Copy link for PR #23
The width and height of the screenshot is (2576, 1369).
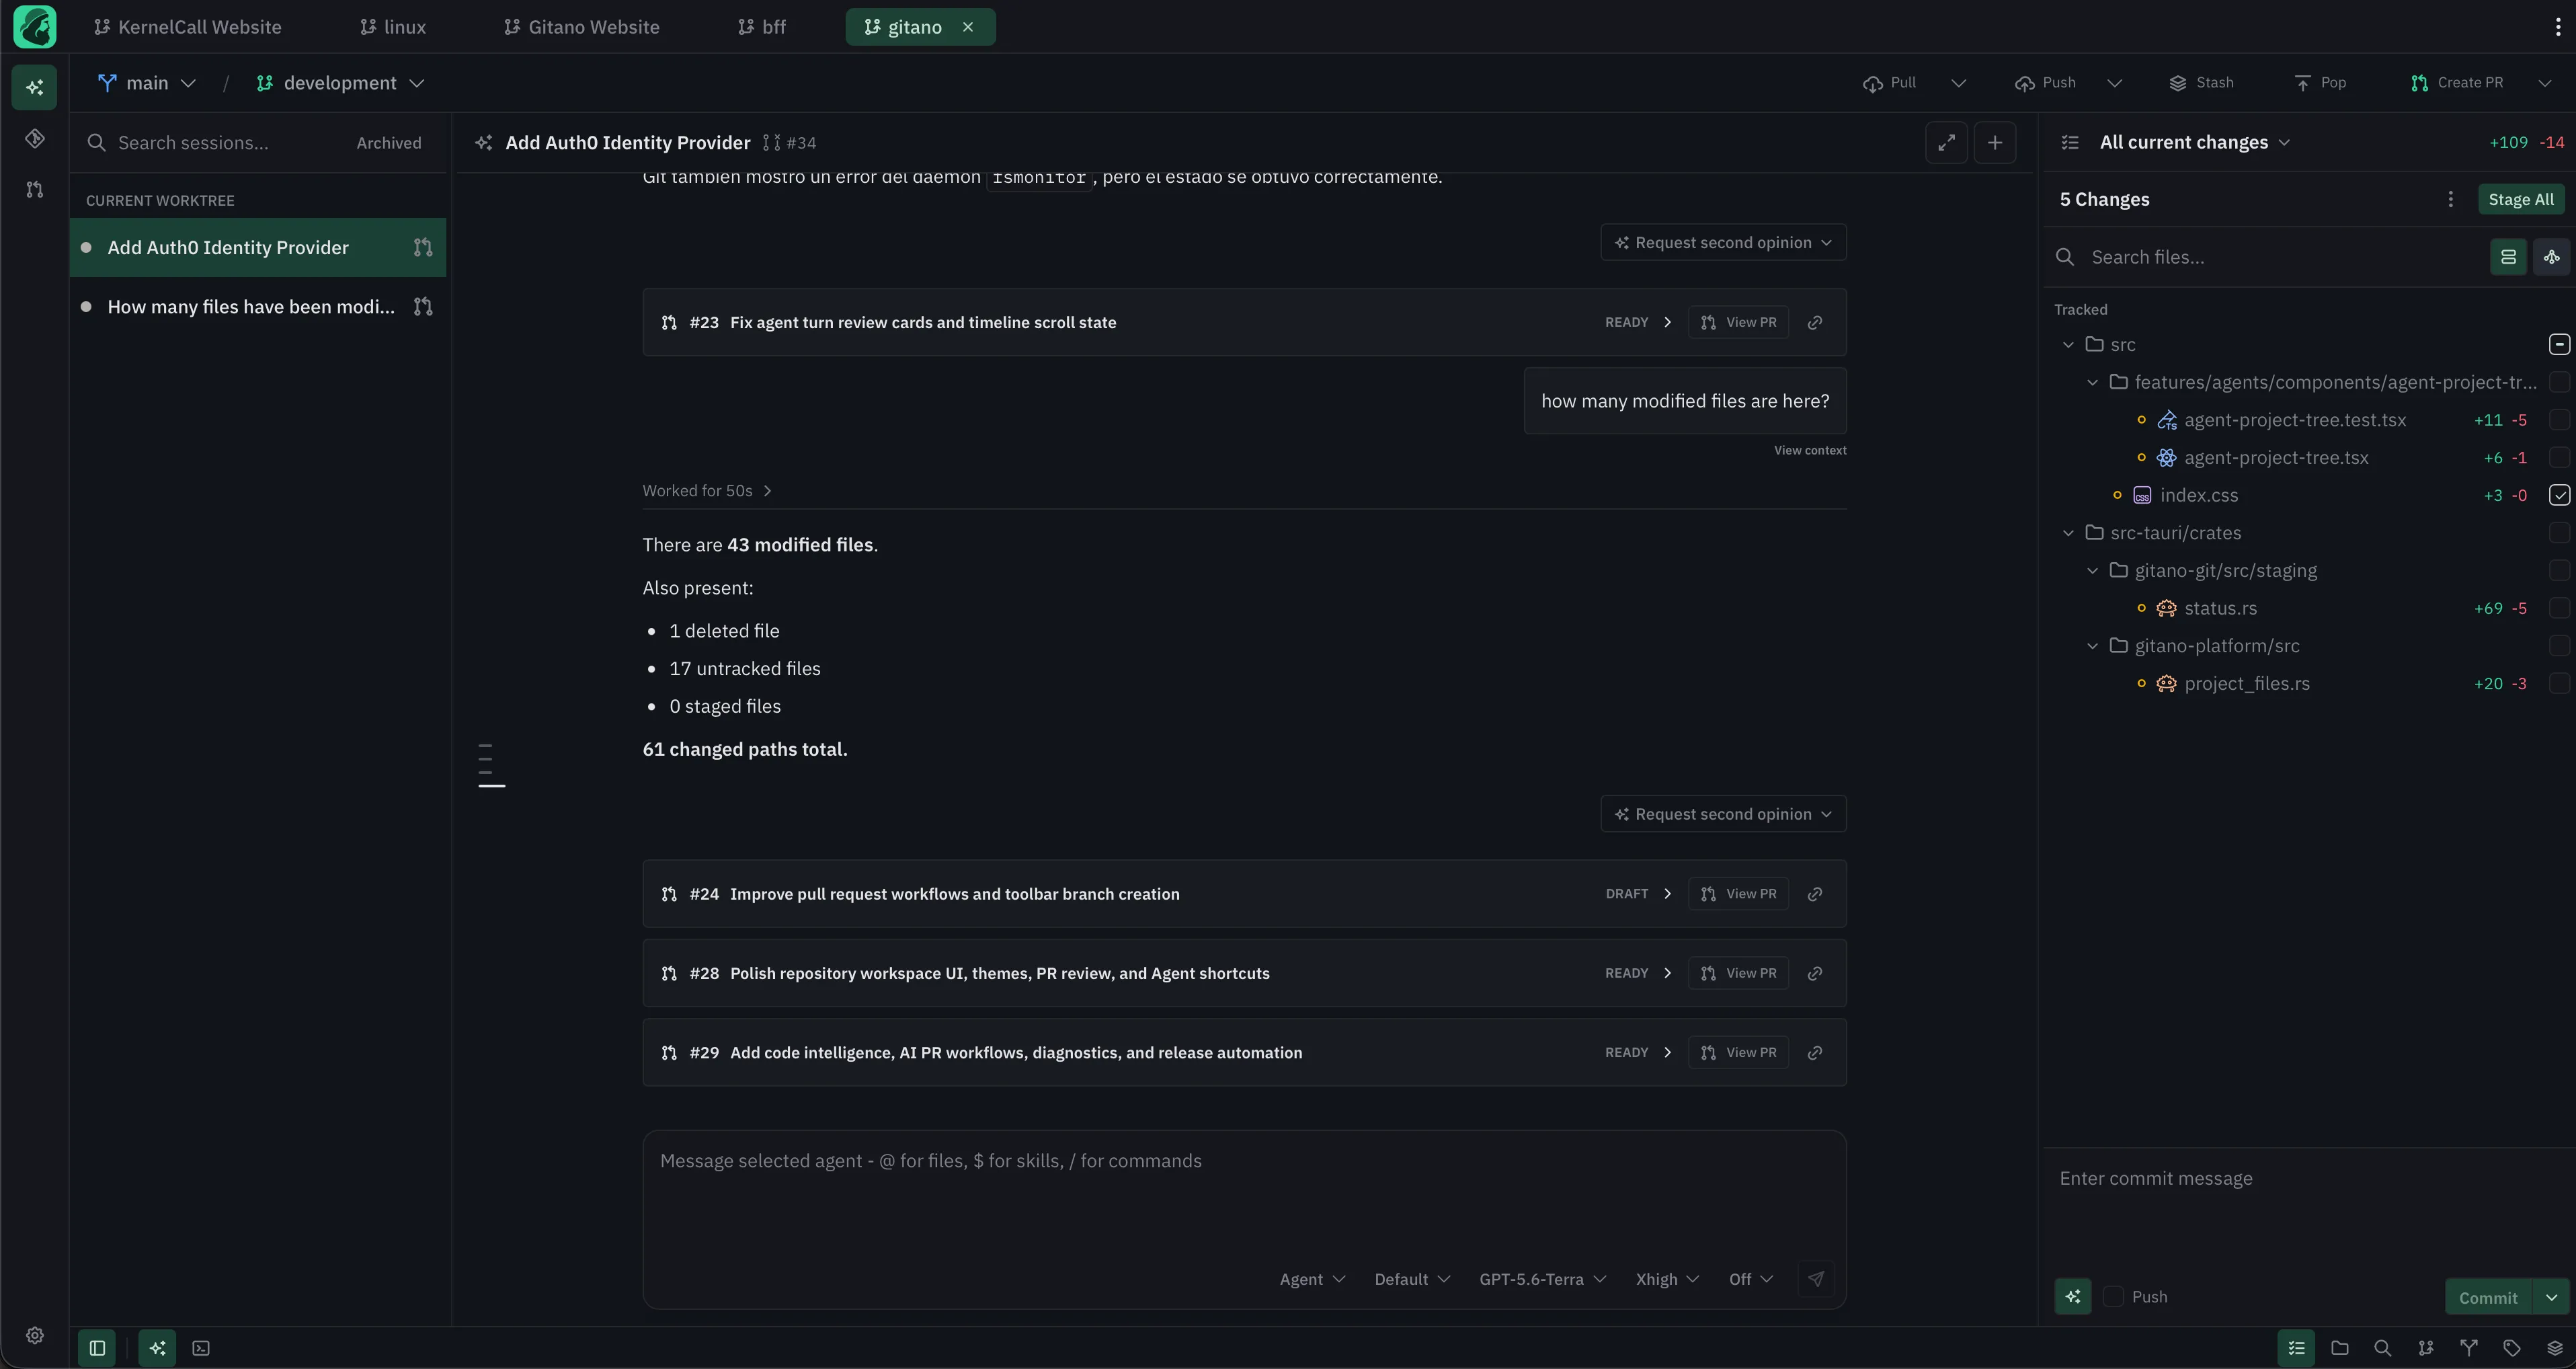[1815, 322]
